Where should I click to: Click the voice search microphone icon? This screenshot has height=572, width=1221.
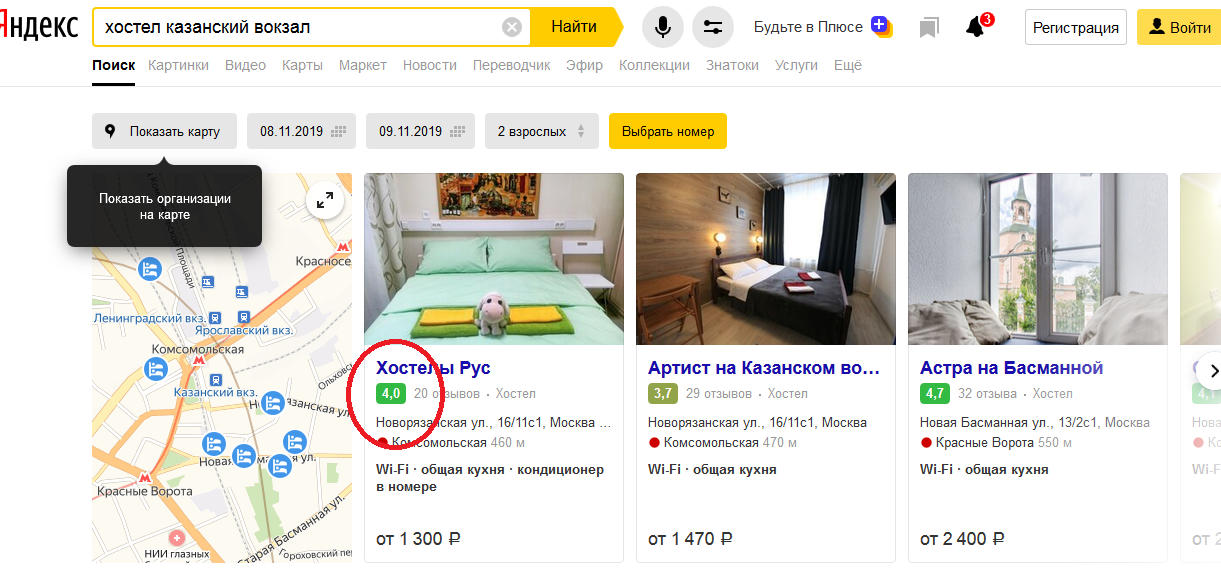pos(662,27)
